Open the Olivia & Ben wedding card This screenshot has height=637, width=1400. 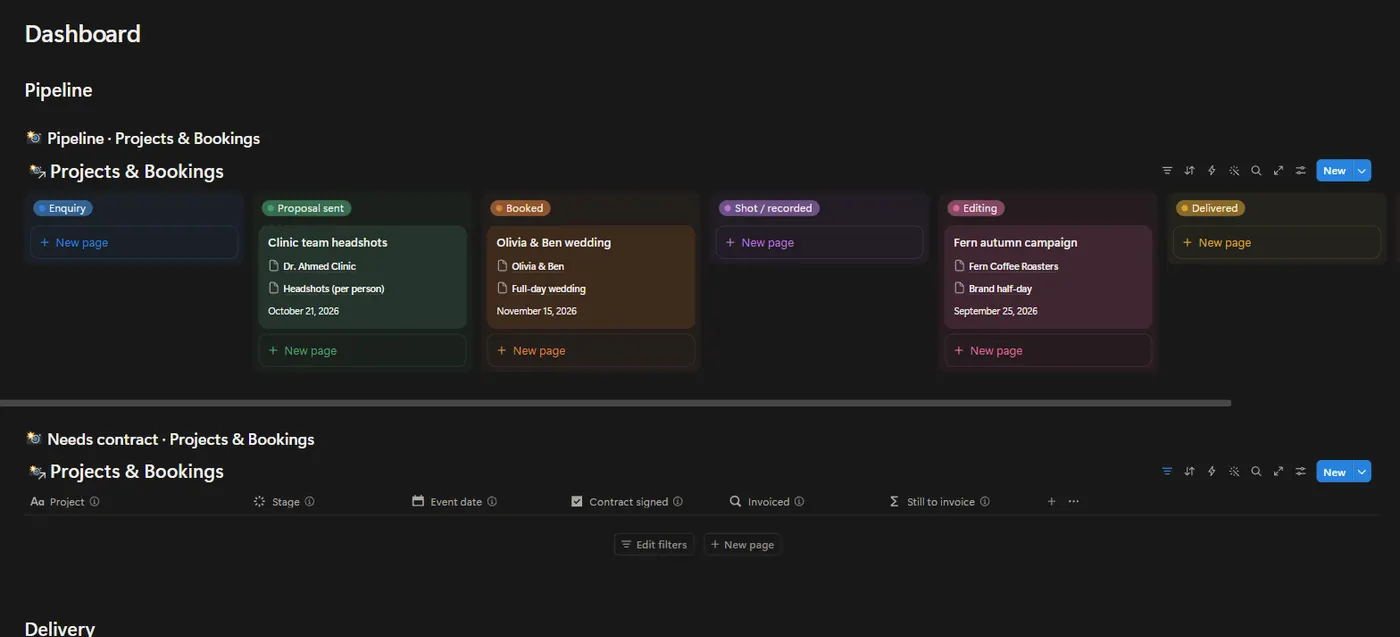coord(591,277)
